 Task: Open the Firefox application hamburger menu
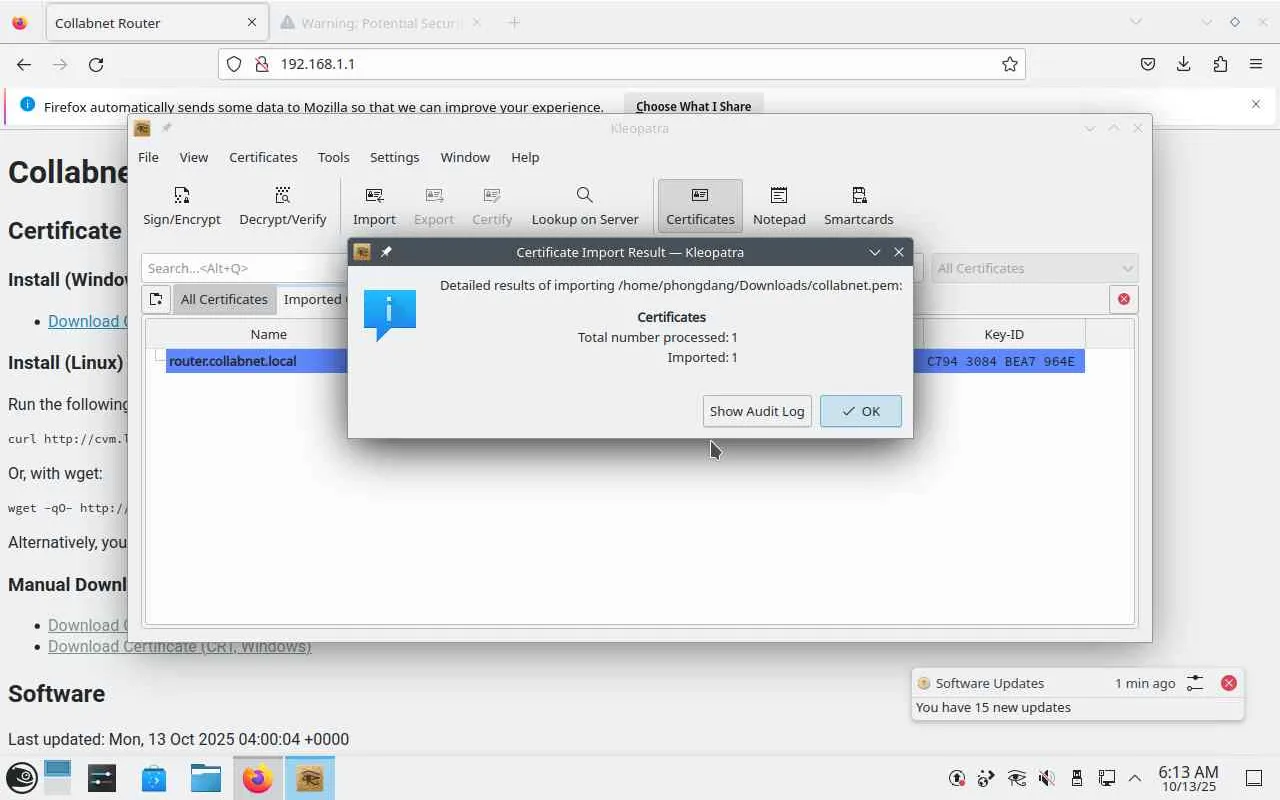pyautogui.click(x=1256, y=64)
